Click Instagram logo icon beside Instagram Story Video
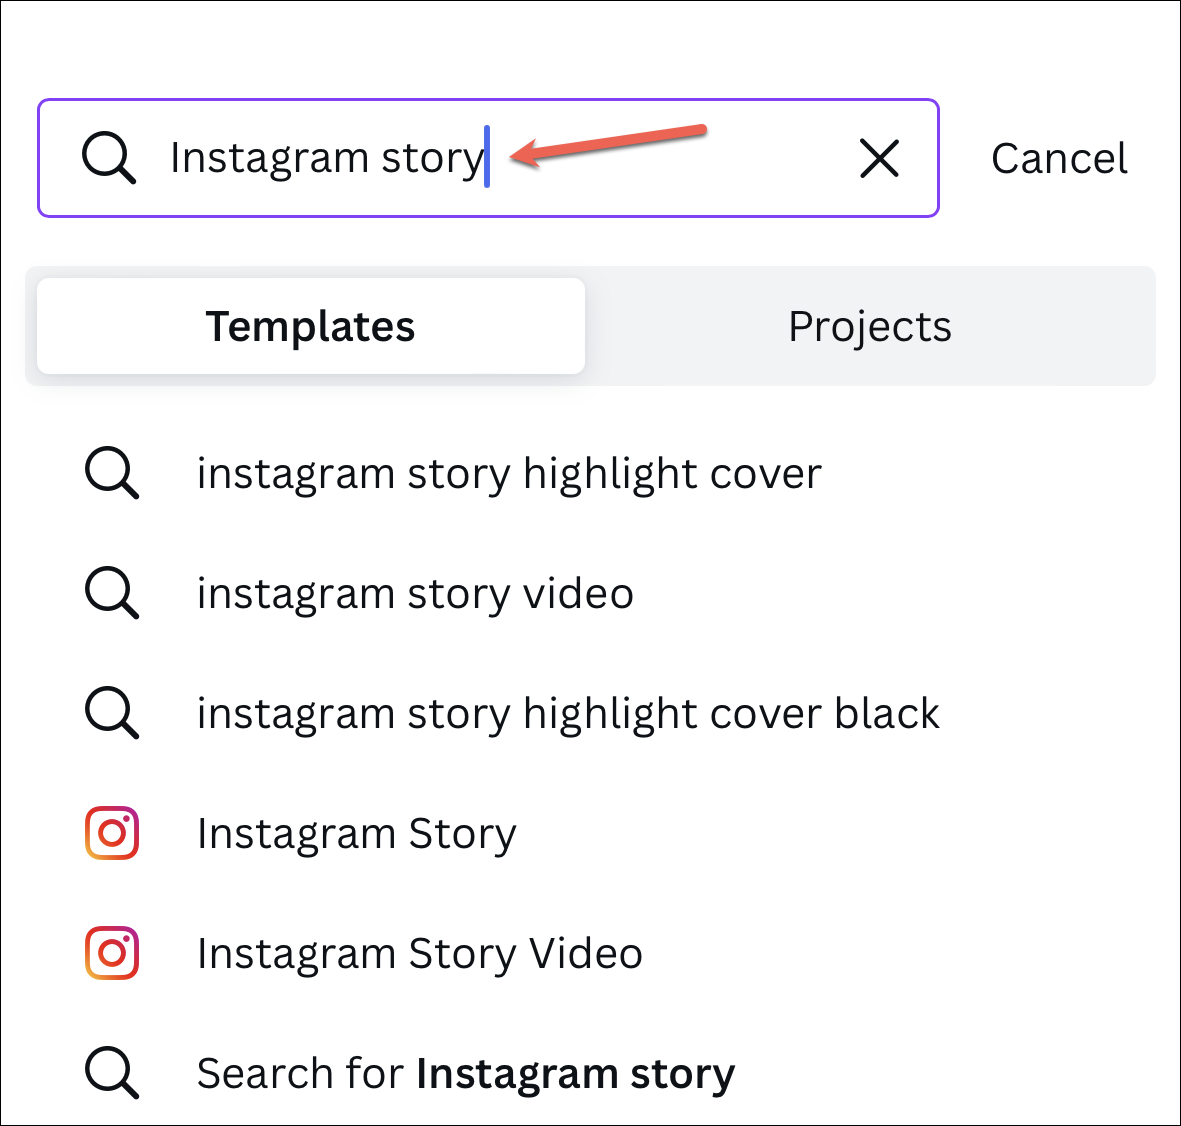 111,953
